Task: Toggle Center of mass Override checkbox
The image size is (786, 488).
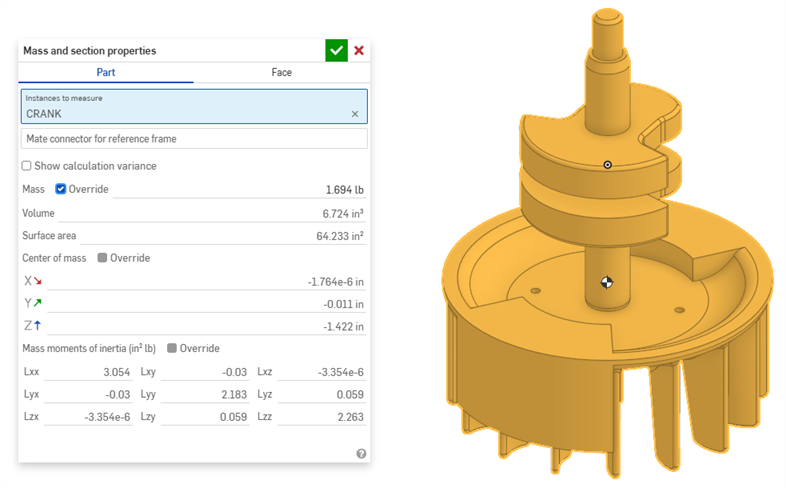Action: coord(102,258)
